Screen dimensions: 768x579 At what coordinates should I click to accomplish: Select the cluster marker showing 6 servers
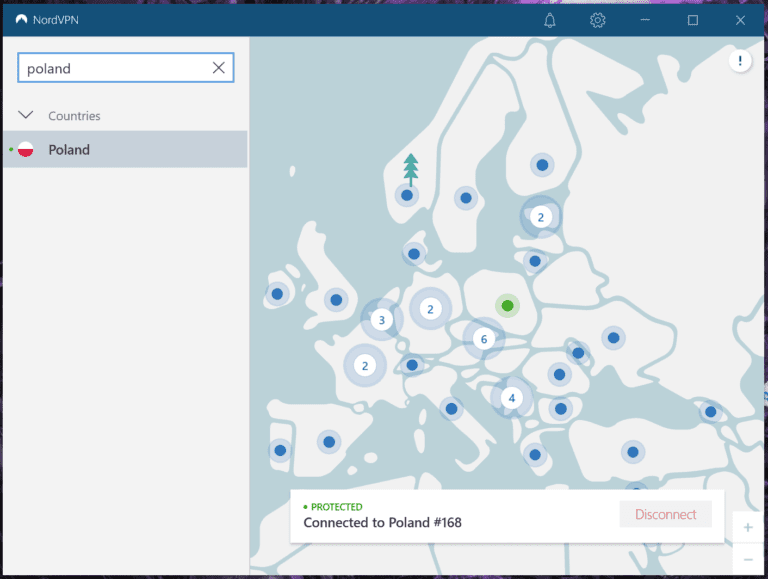click(x=484, y=339)
